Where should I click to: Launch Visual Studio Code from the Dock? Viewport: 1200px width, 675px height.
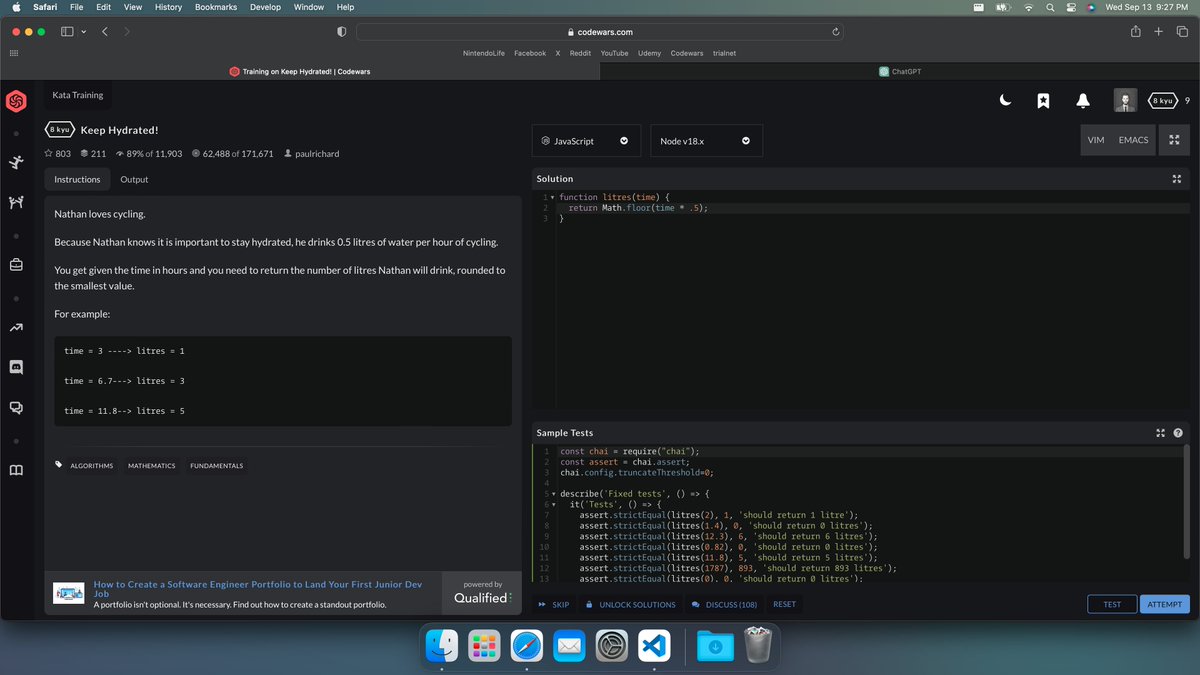tap(655, 647)
